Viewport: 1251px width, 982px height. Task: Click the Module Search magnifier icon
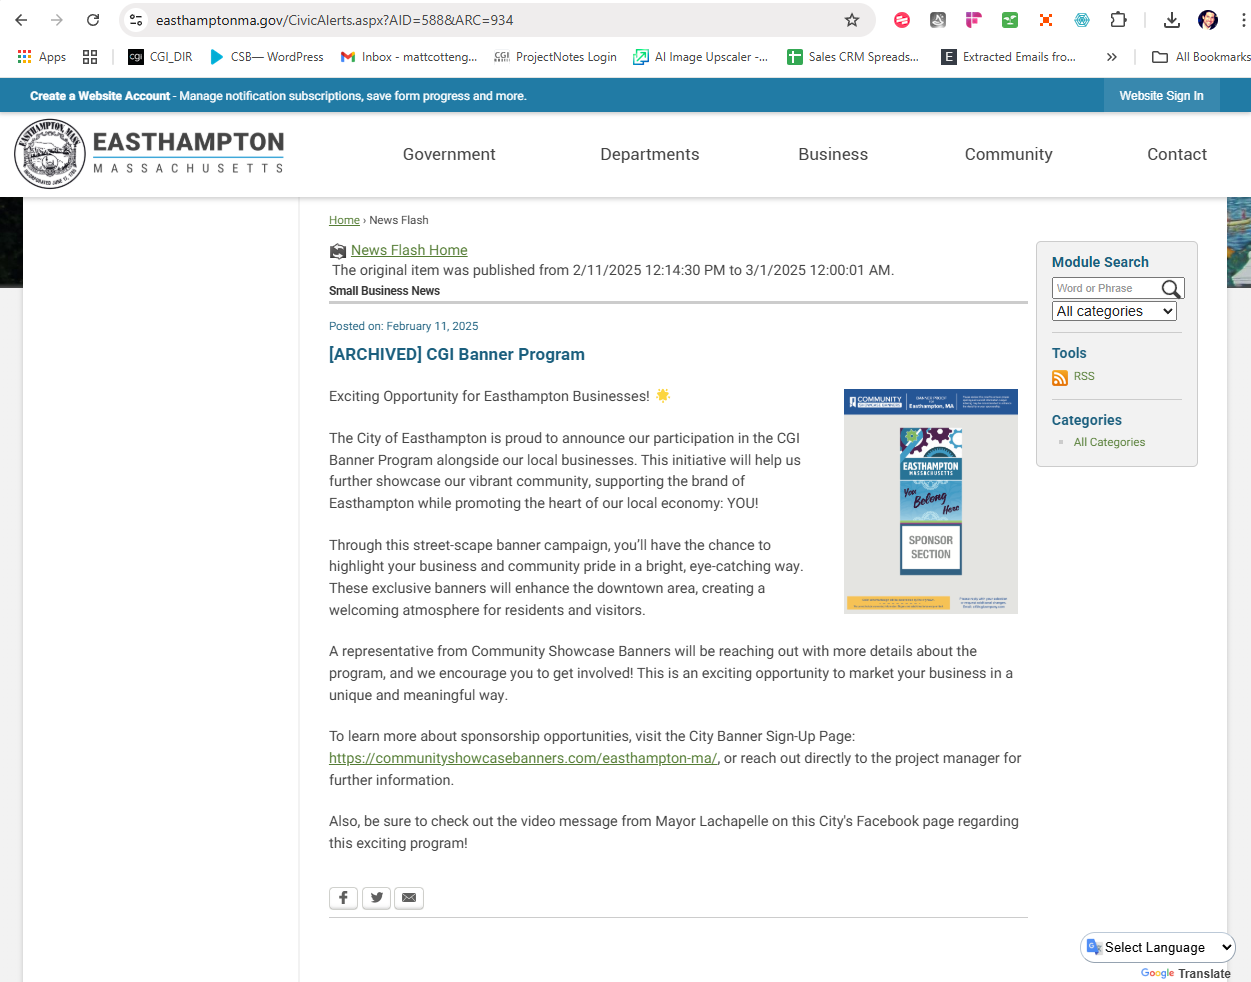pyautogui.click(x=1171, y=289)
